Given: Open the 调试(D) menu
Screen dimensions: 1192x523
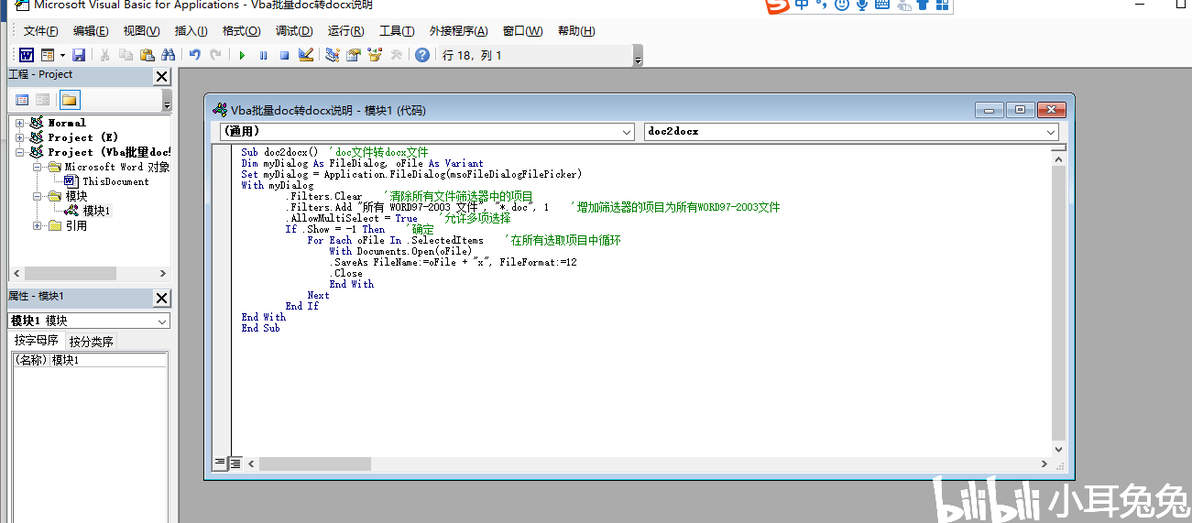Looking at the screenshot, I should (x=294, y=31).
